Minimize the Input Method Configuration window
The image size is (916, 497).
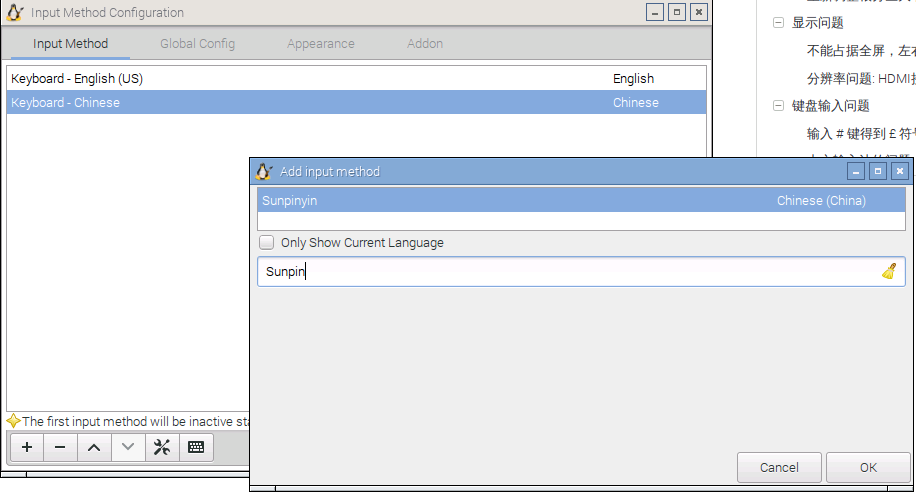click(654, 12)
